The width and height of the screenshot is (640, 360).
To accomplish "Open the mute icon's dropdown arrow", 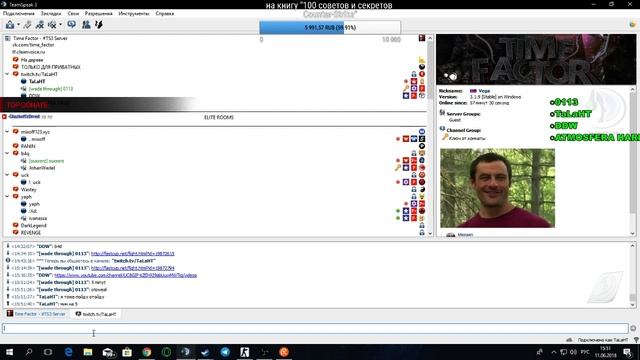I will pos(60,25).
